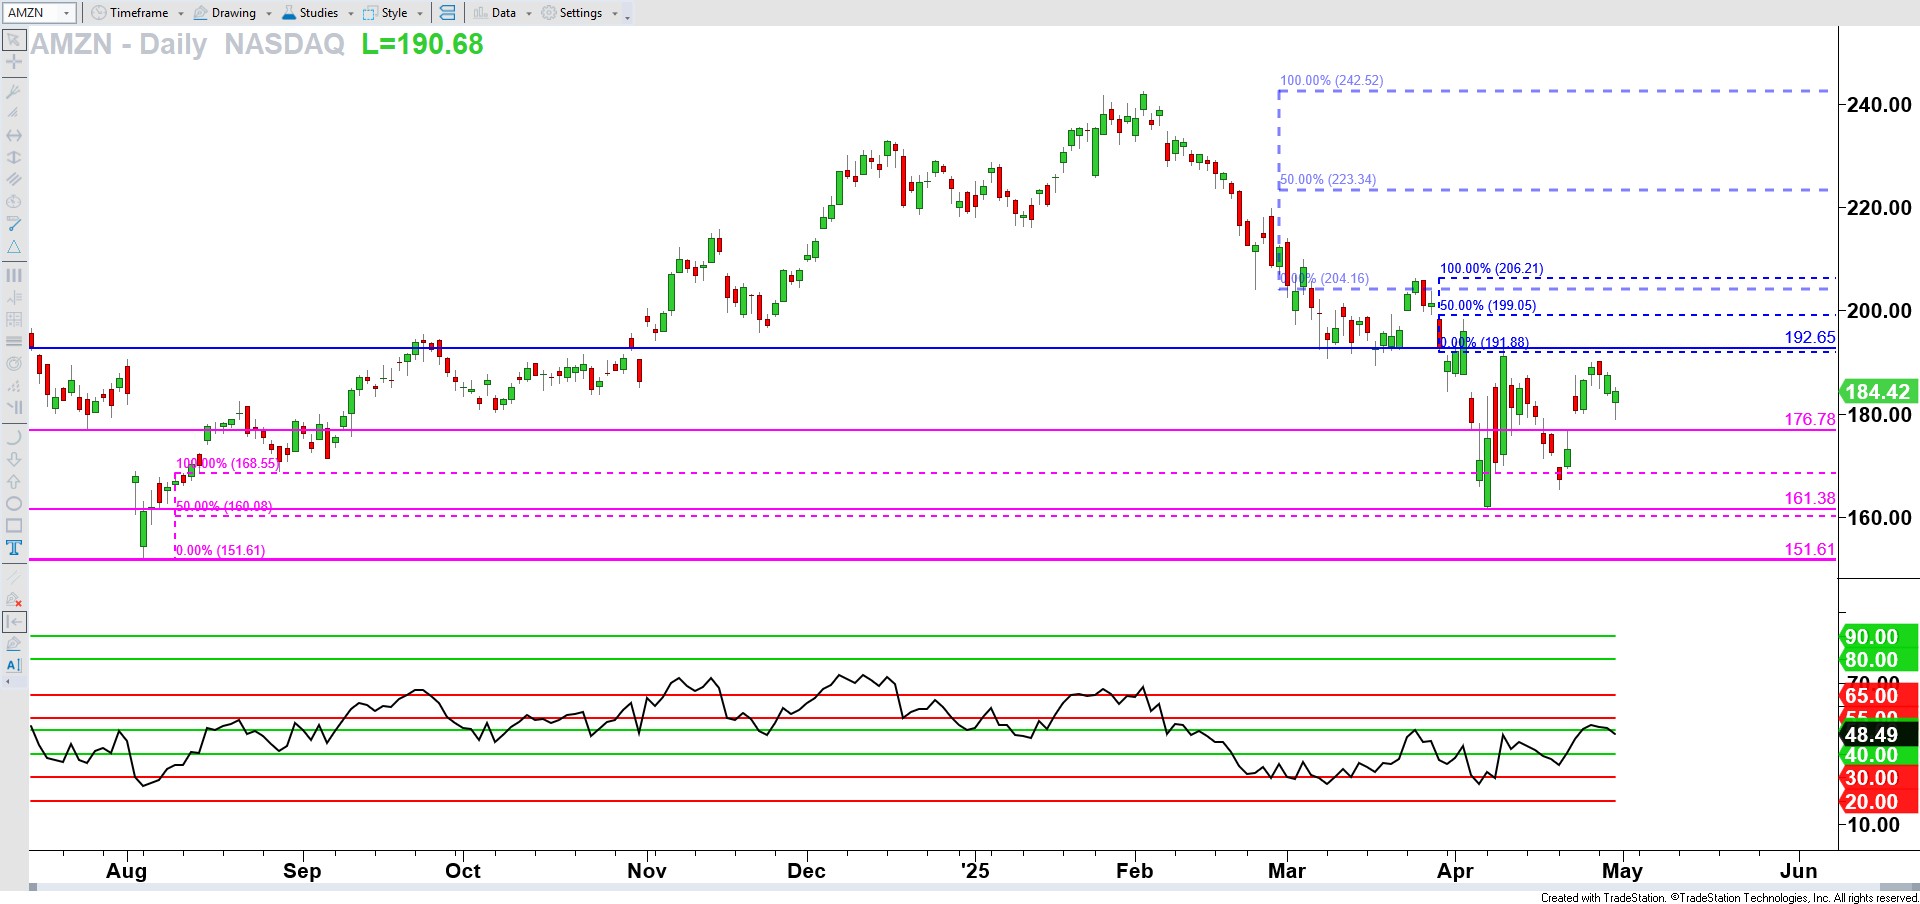This screenshot has height=904, width=1920.
Task: Select the crosshair cursor tool
Action: [14, 62]
